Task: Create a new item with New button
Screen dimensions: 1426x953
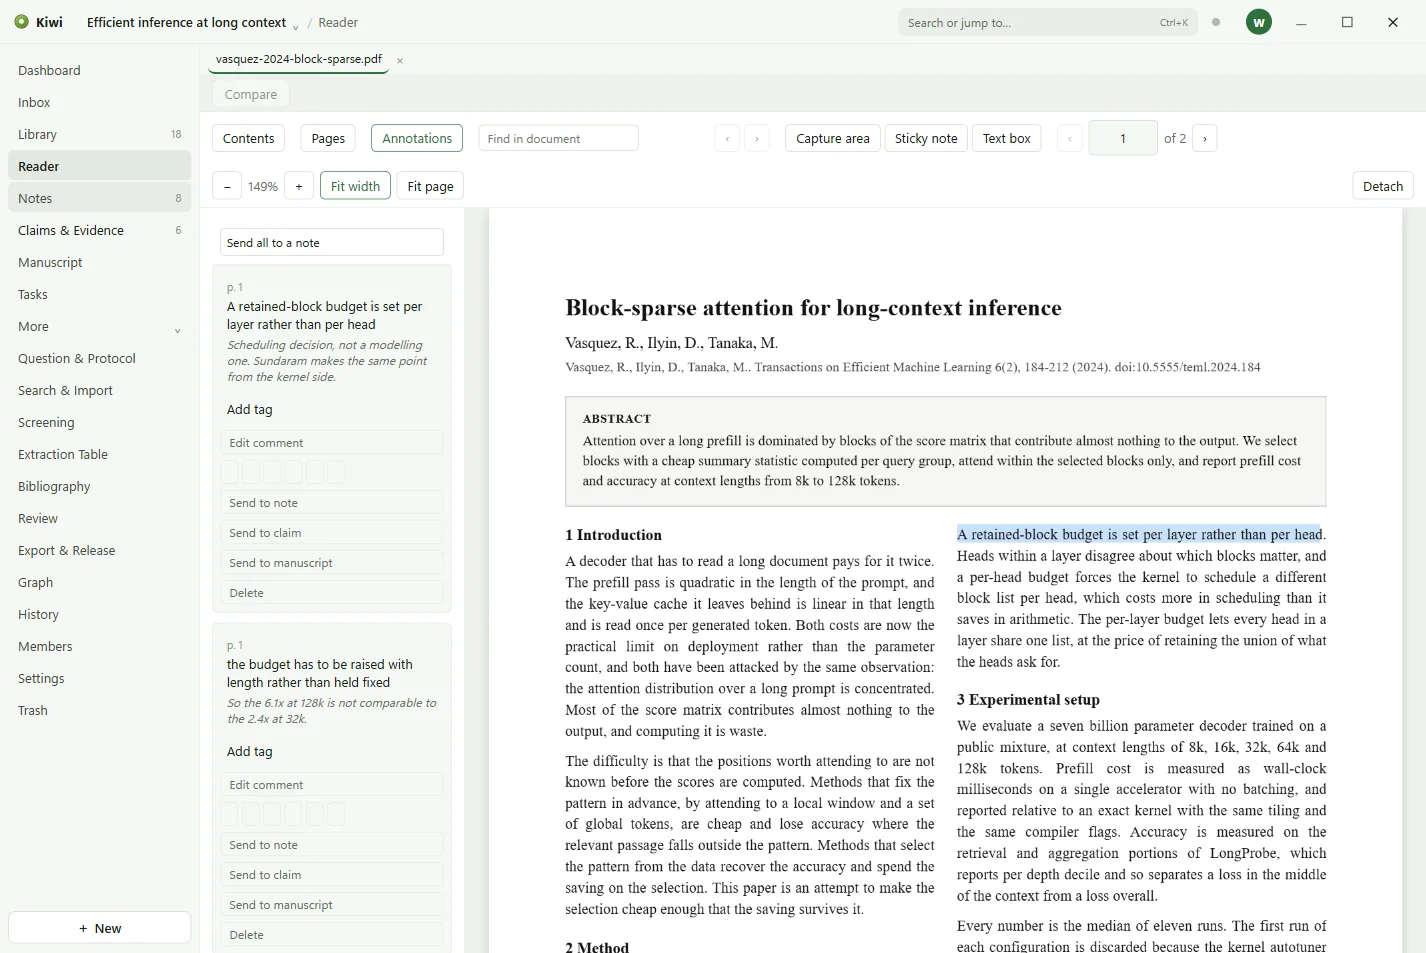Action: (99, 928)
